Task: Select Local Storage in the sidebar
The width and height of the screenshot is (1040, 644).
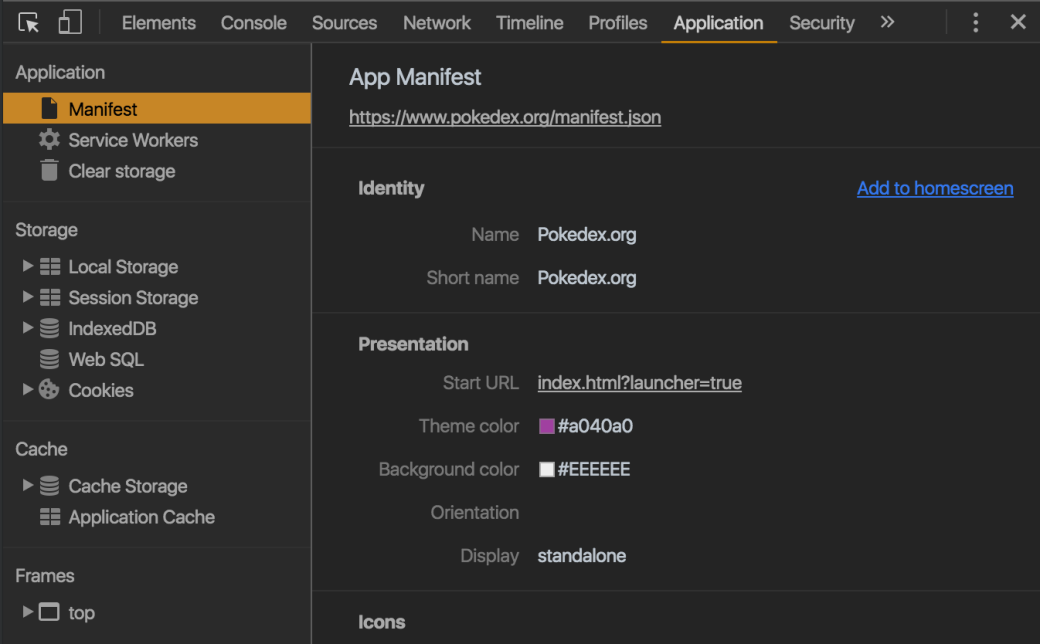Action: [123, 267]
